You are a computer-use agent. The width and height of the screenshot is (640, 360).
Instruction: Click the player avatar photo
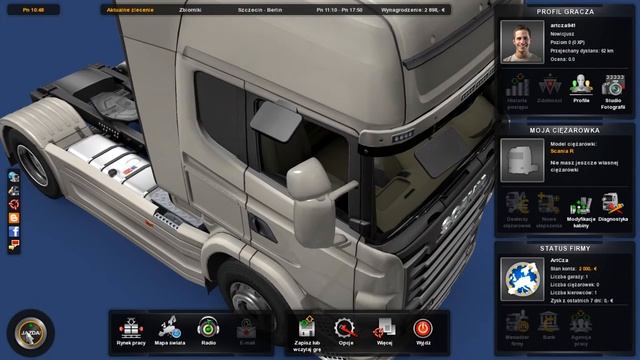[x=522, y=42]
